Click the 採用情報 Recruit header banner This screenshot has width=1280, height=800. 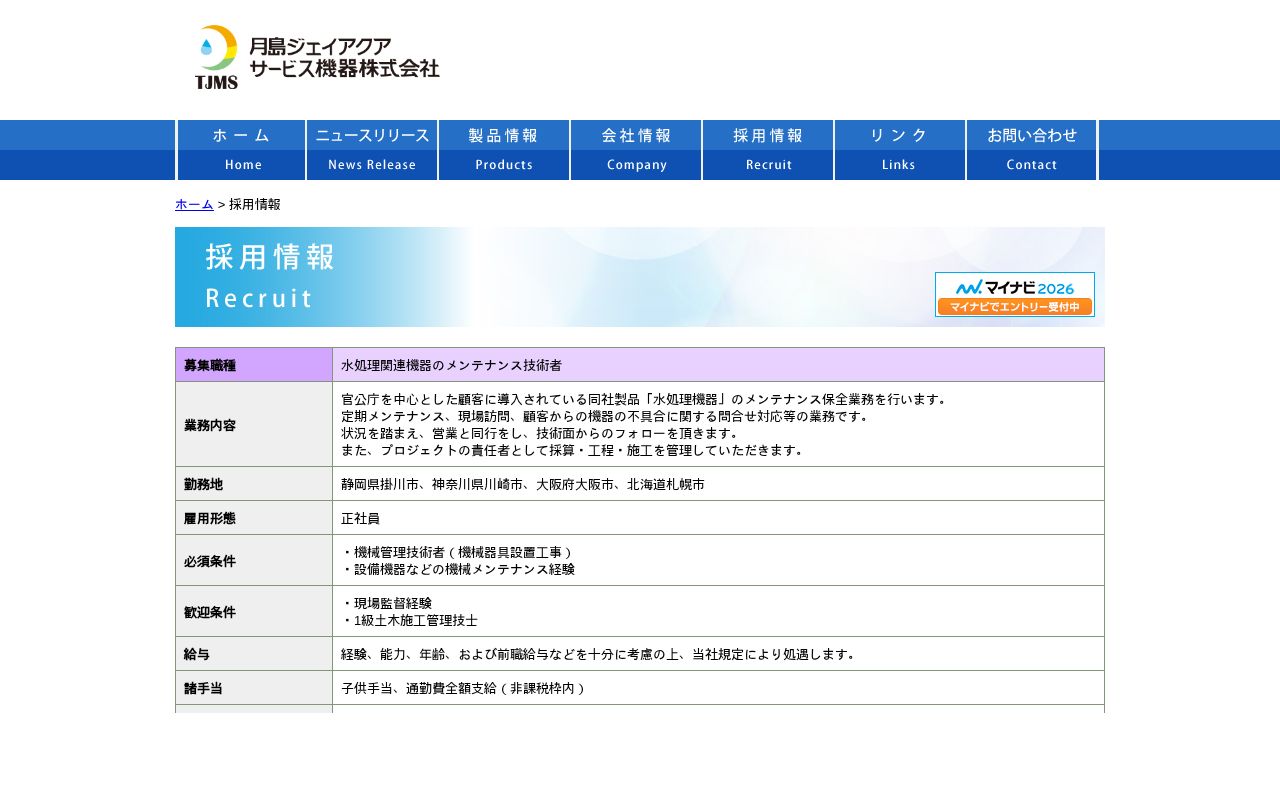pos(500,277)
